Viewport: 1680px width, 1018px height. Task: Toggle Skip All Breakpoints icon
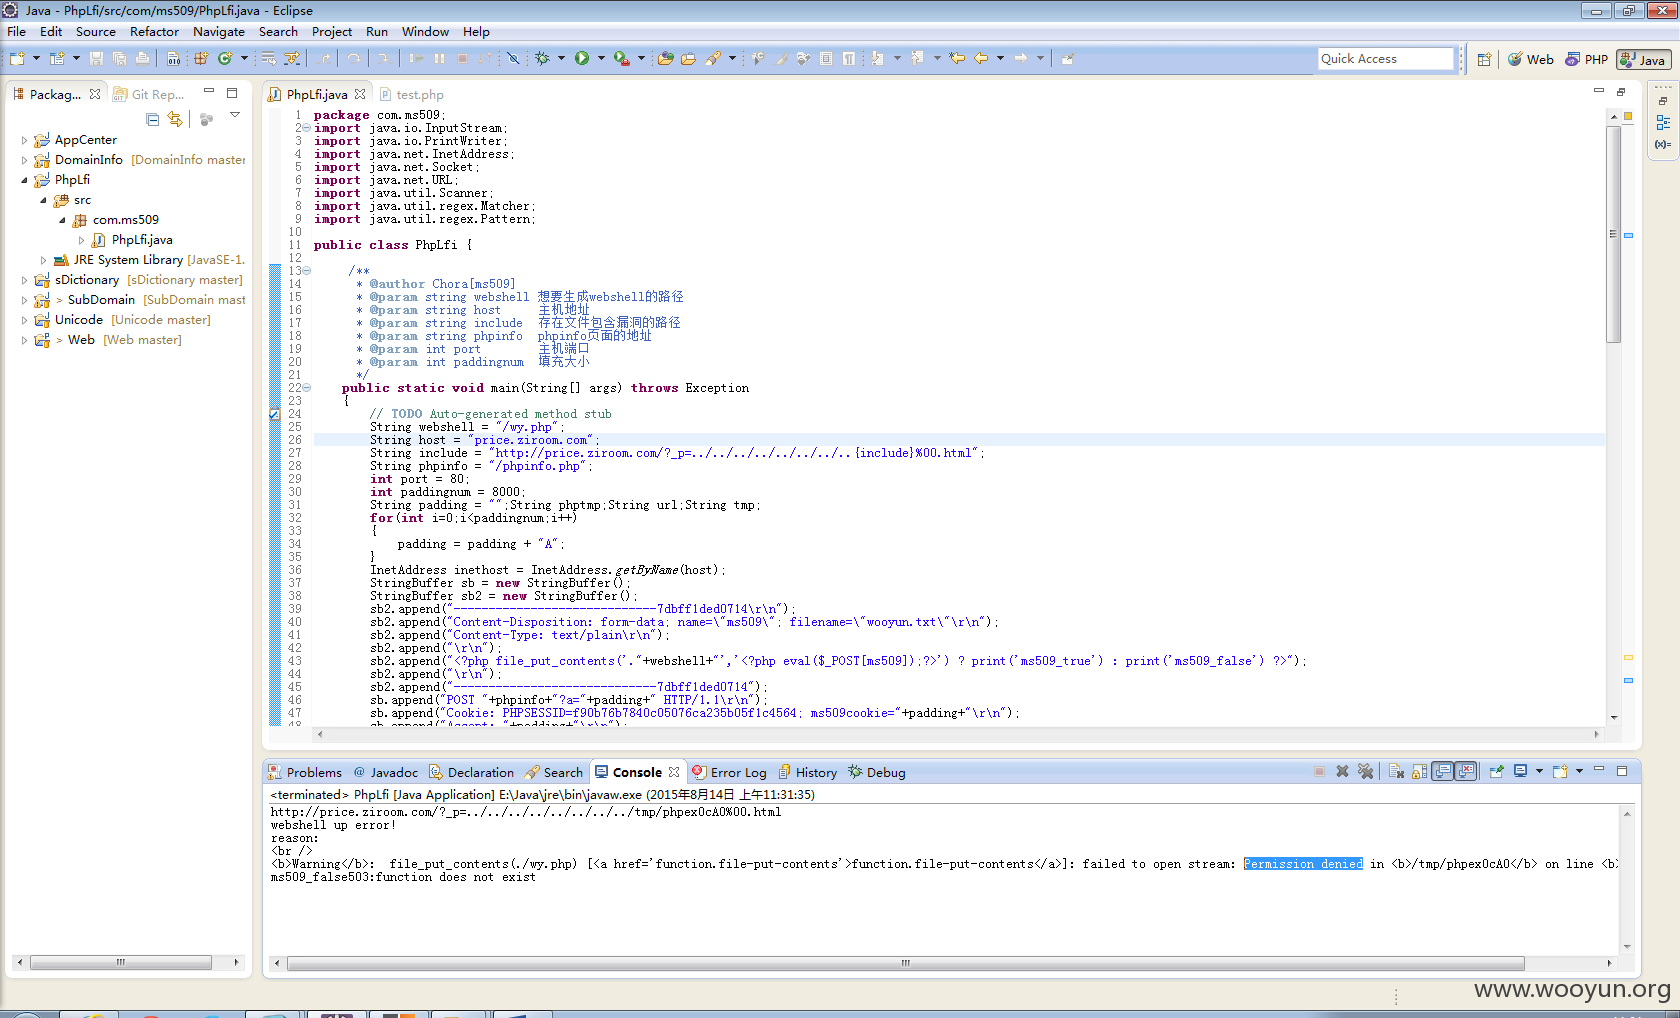click(513, 59)
